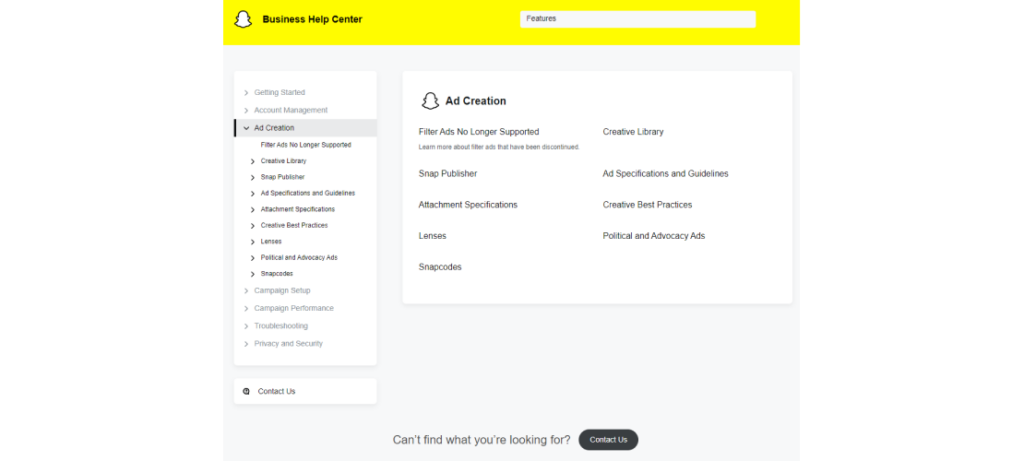This screenshot has height=461, width=1024.
Task: Select Lenses in sidebar tree
Action: click(x=271, y=242)
